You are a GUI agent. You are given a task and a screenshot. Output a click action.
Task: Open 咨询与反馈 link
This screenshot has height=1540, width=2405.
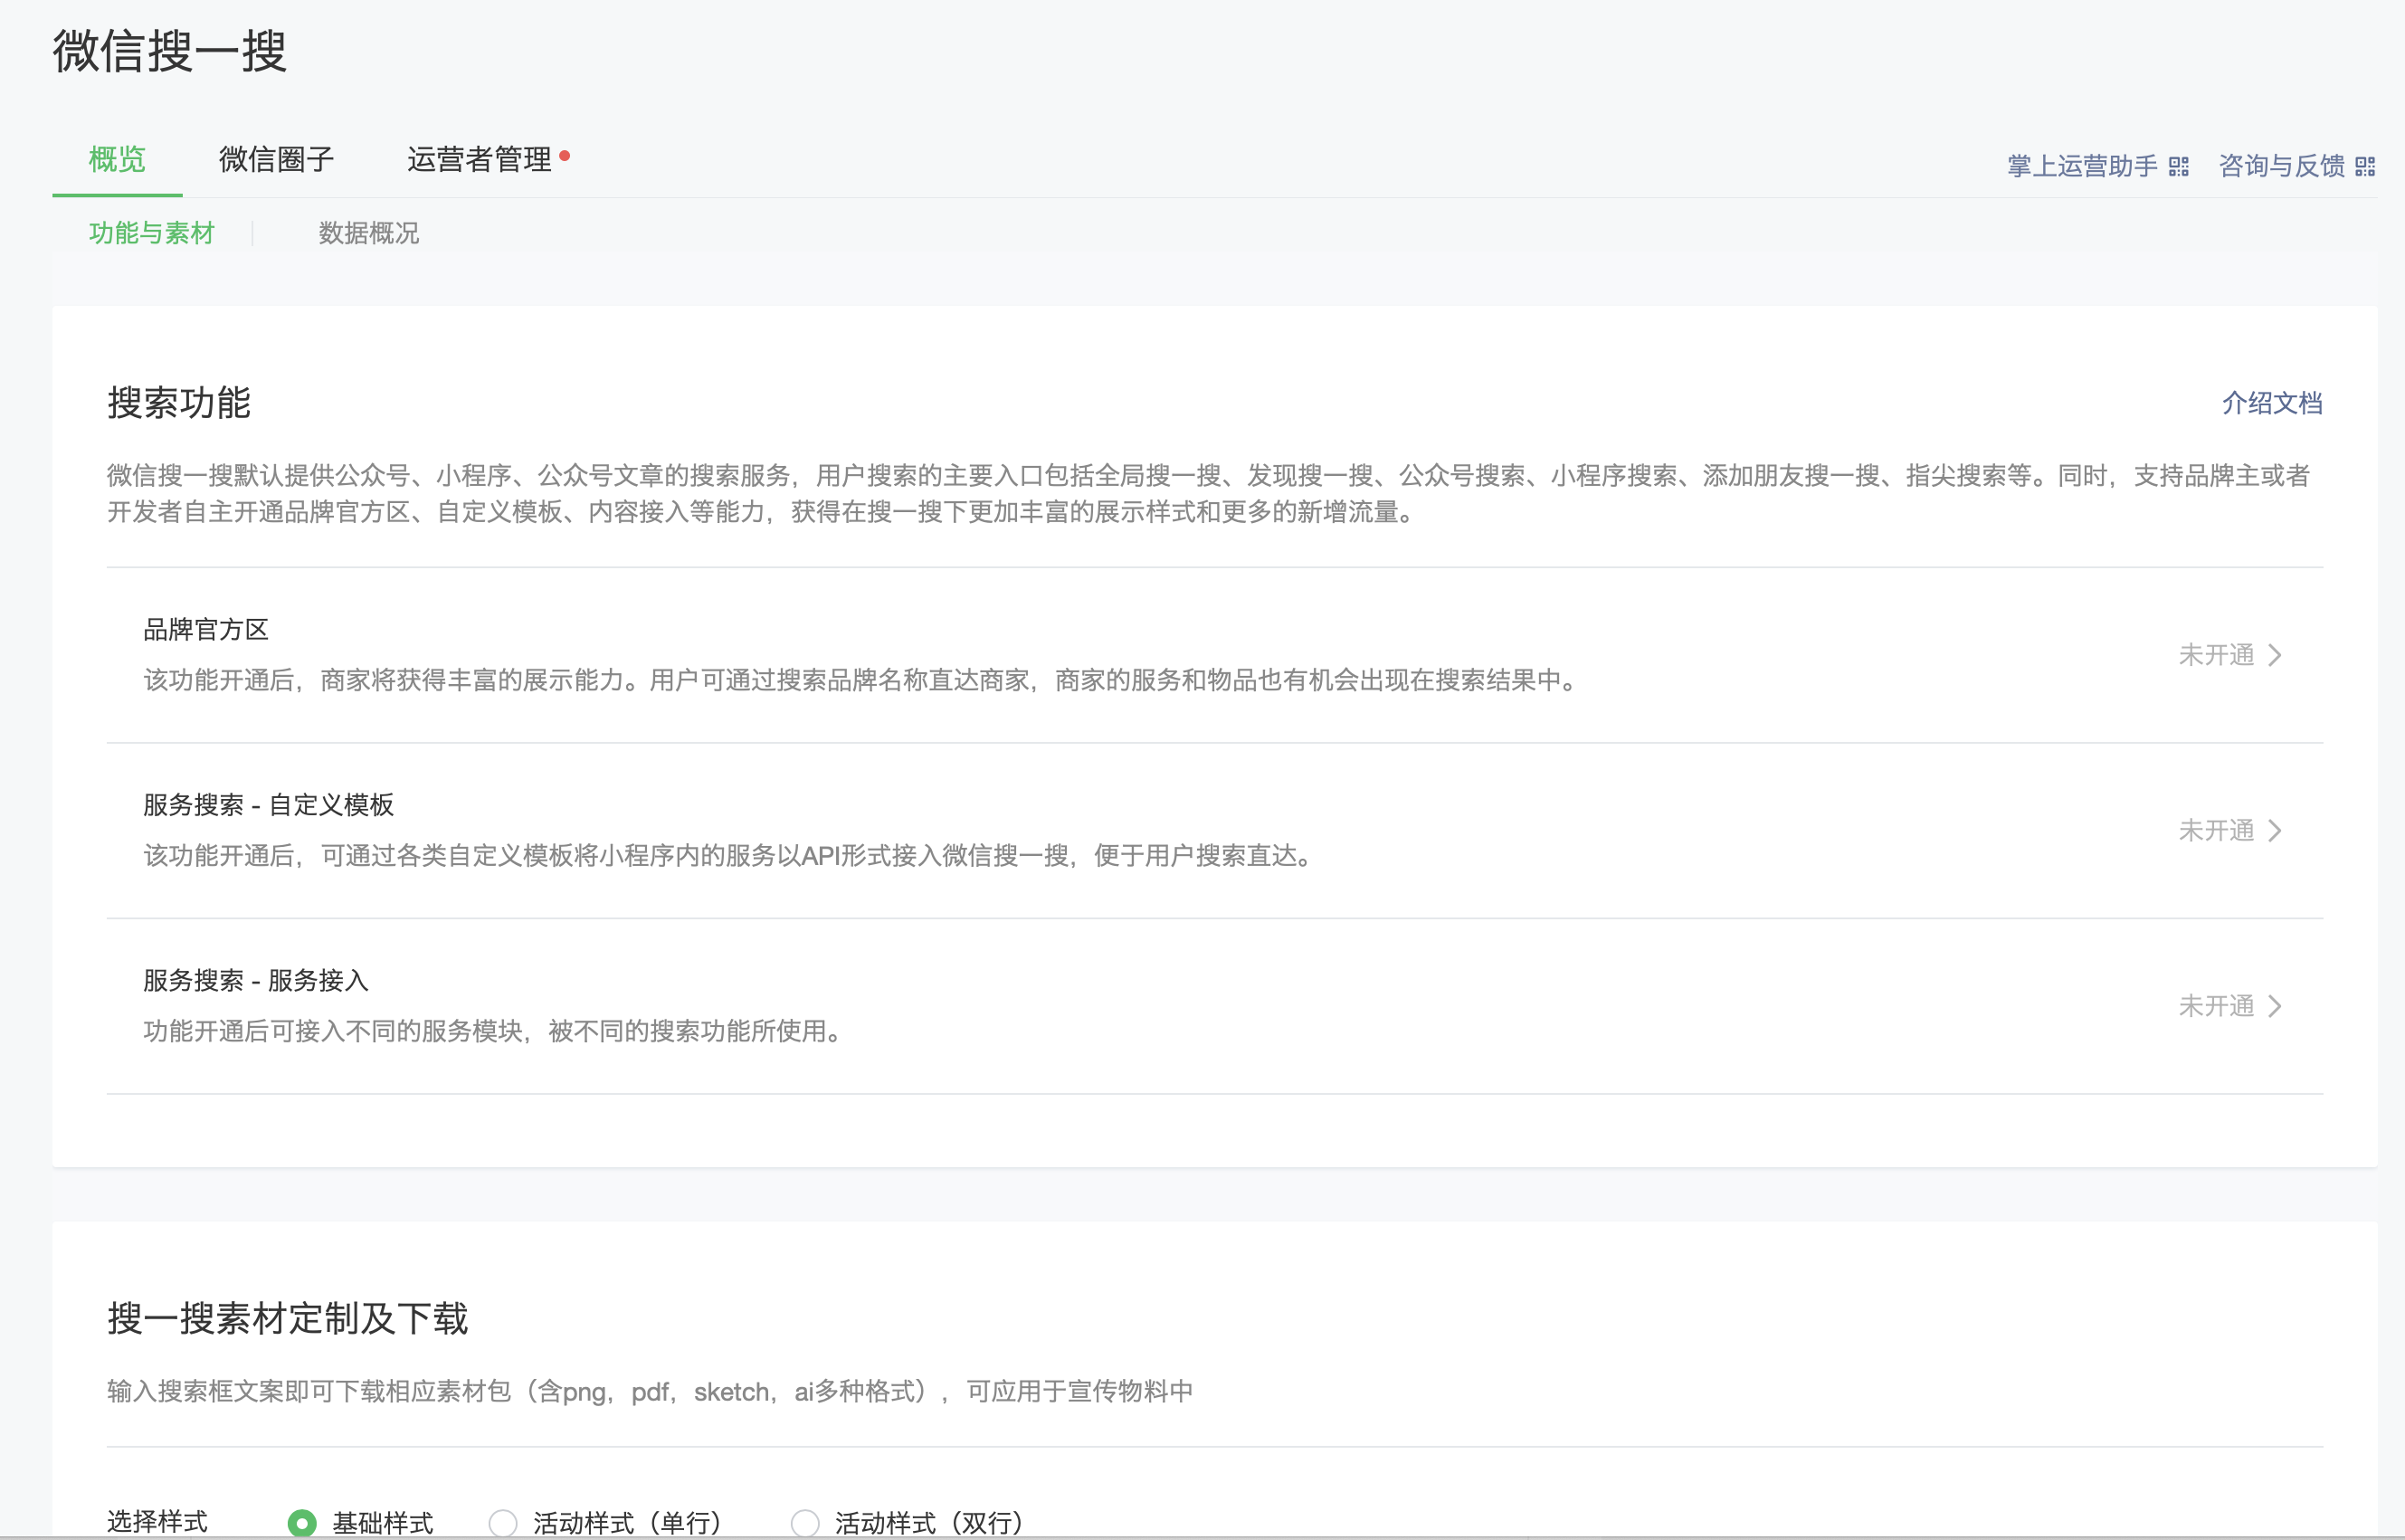tap(2282, 166)
